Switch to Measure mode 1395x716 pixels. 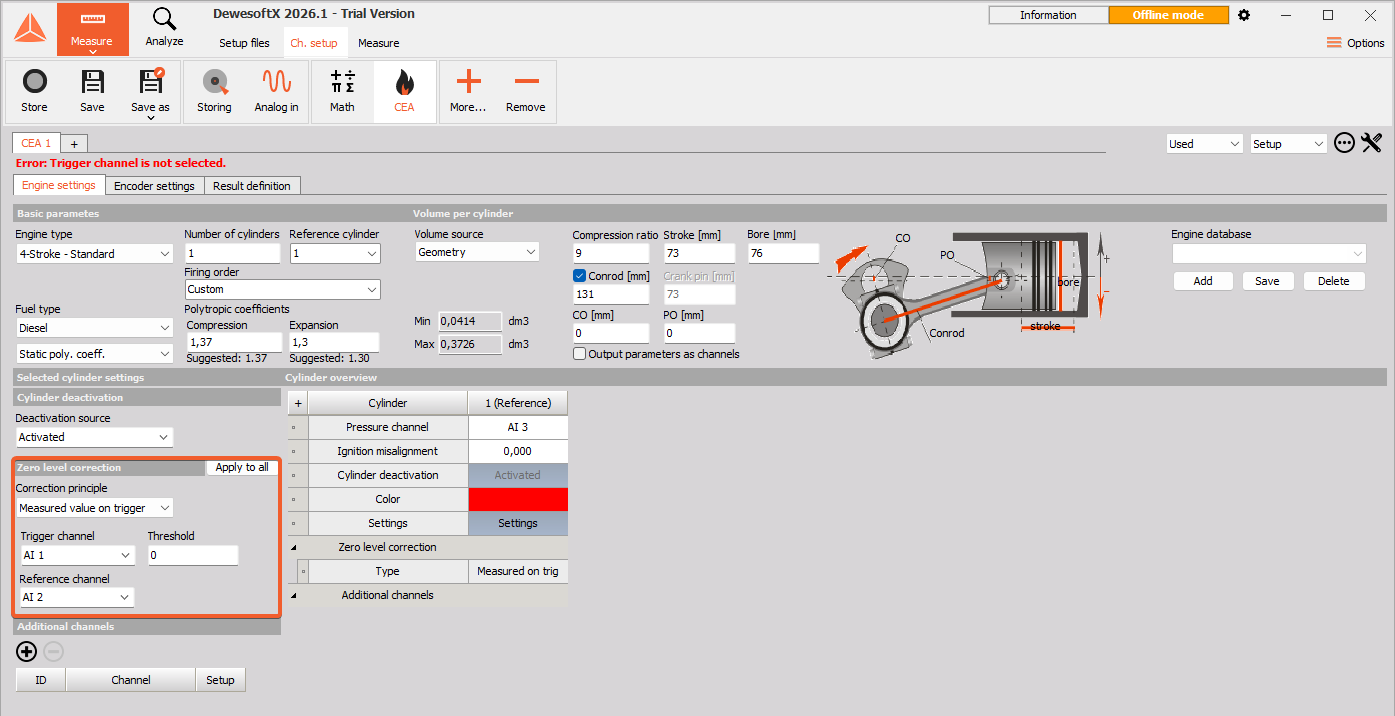coord(92,29)
